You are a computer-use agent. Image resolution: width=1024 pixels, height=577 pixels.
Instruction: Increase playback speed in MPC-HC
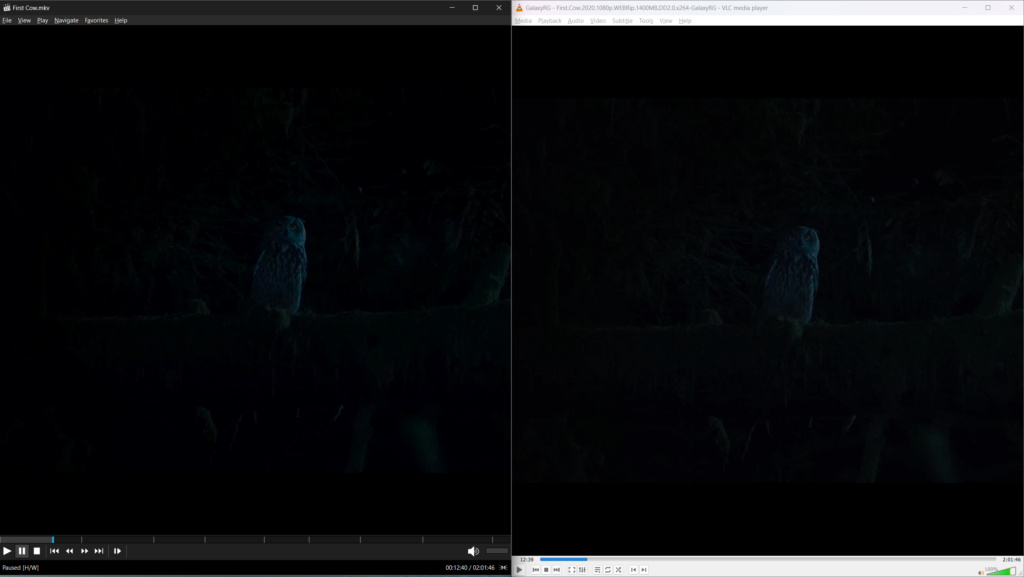click(x=84, y=551)
